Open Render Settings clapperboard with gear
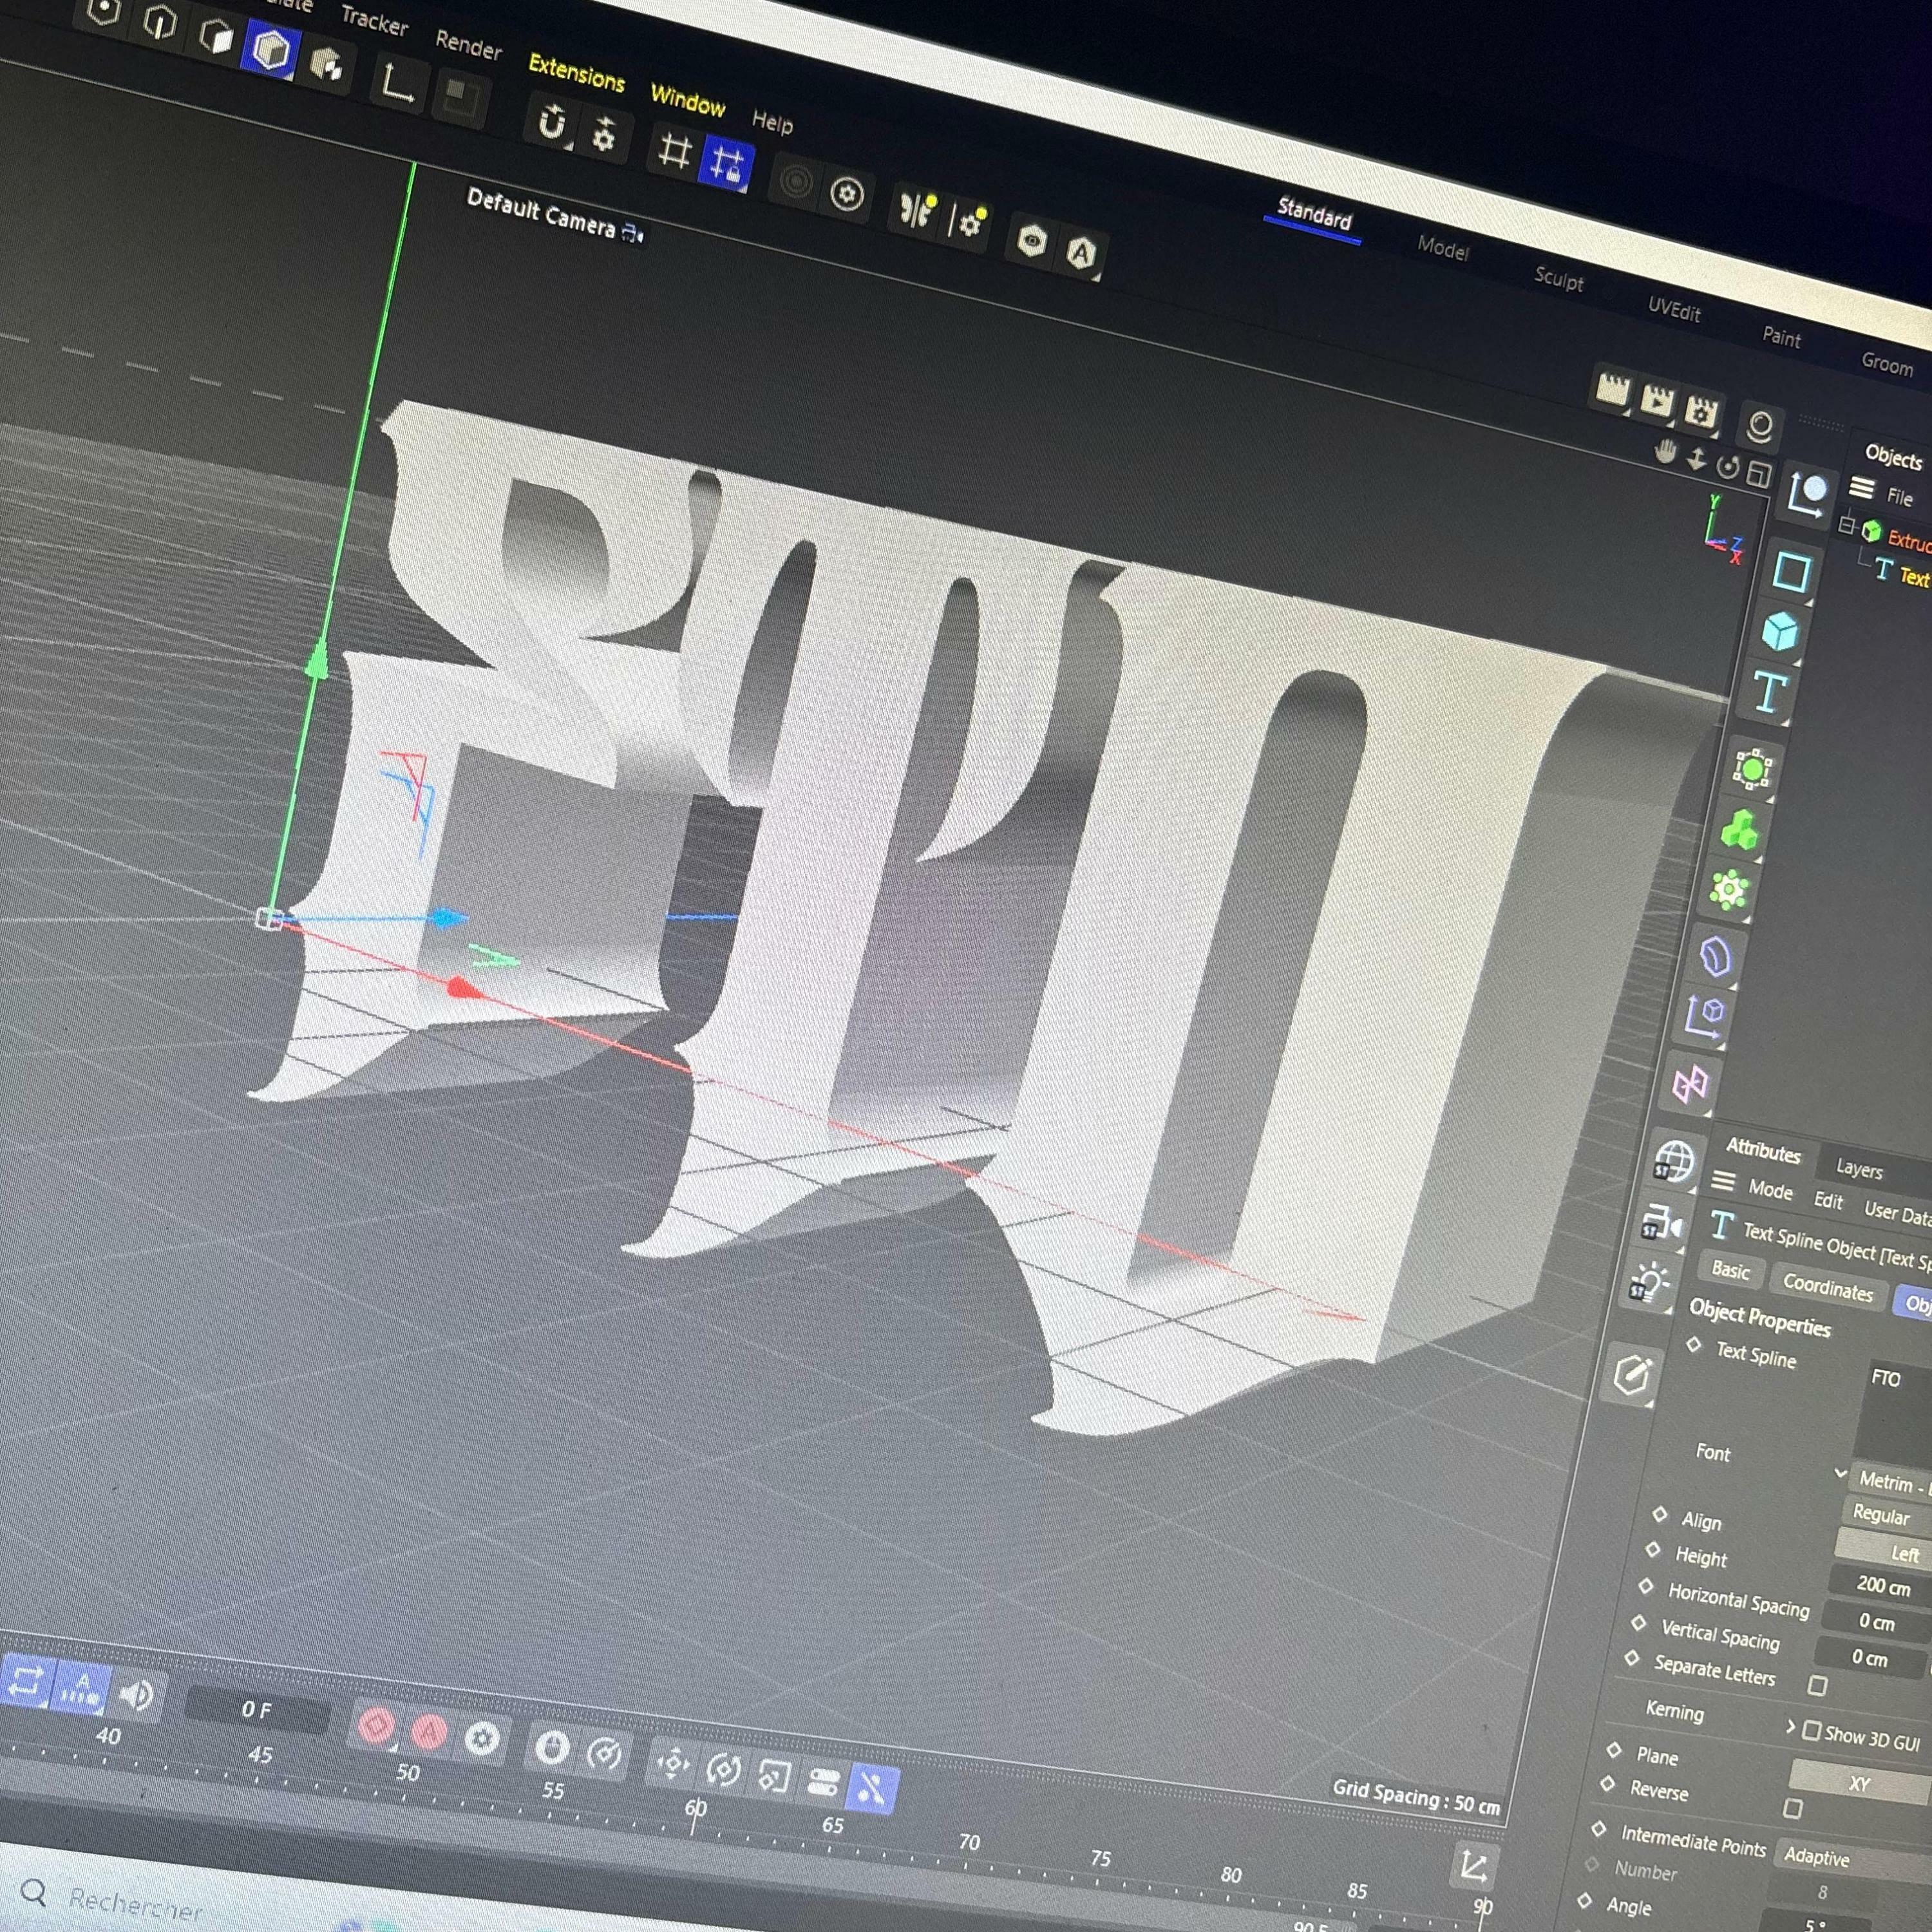The image size is (1932, 1932). [1700, 410]
